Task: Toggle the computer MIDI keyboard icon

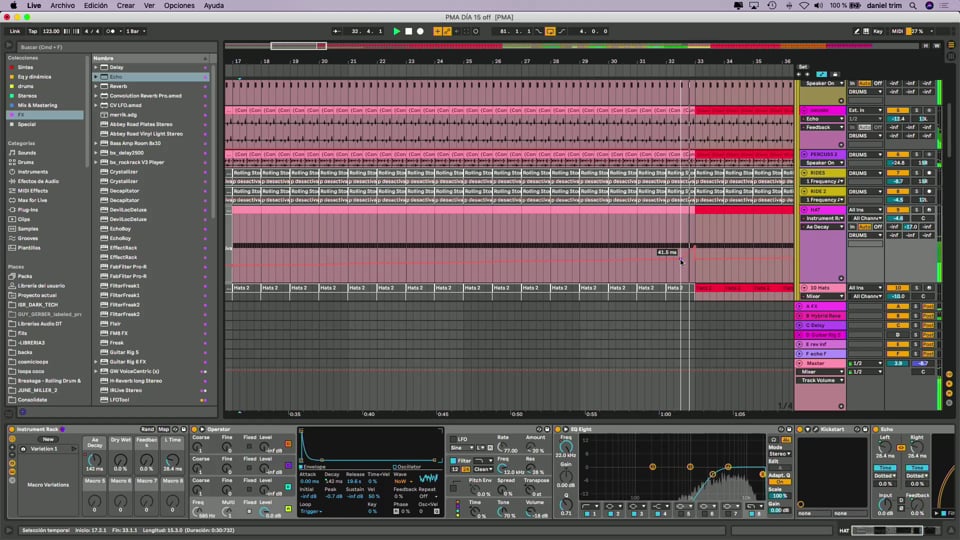Action: [866, 31]
